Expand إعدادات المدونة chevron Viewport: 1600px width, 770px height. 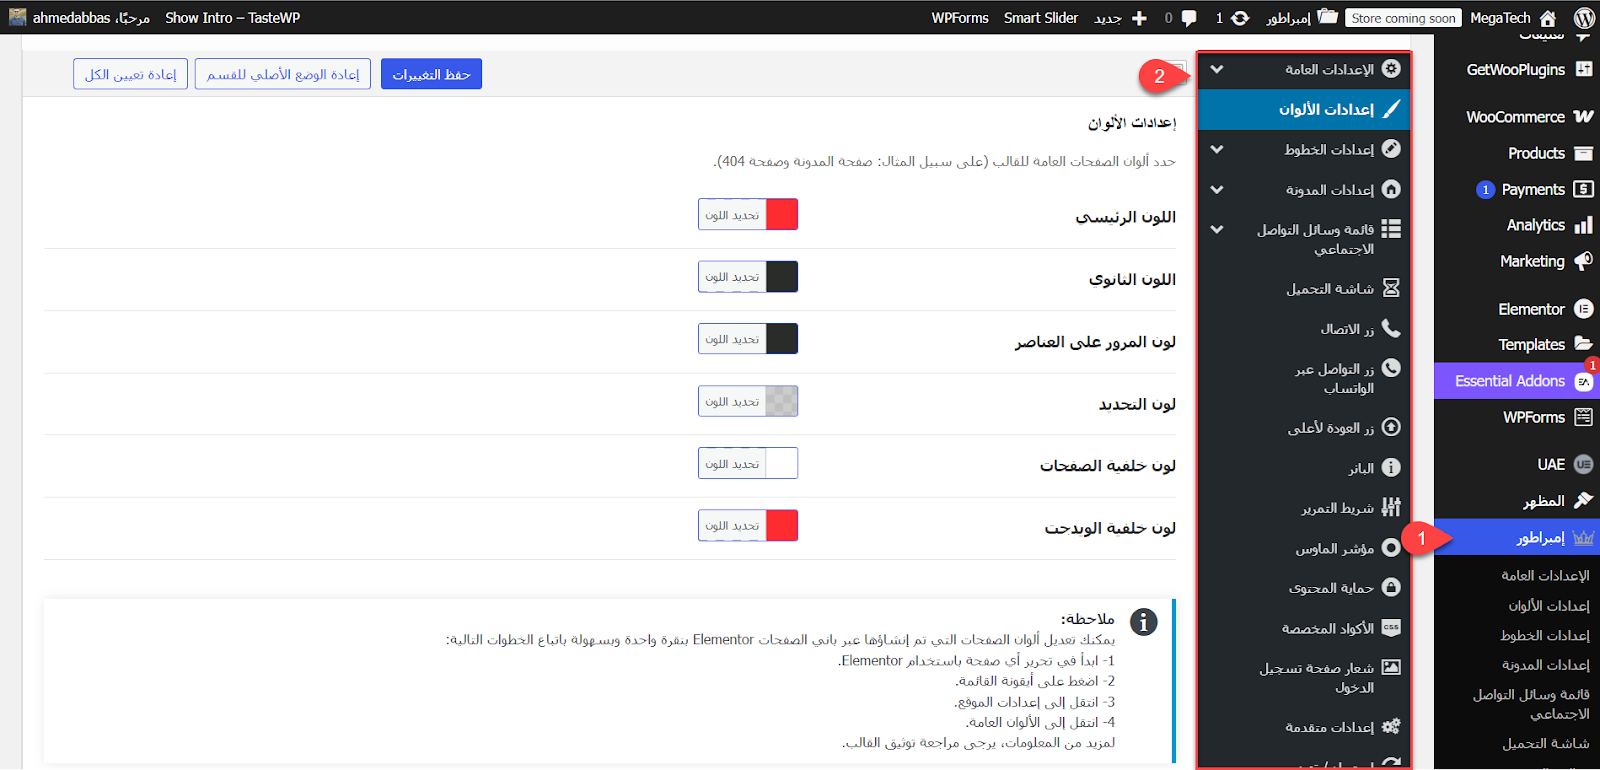coord(1217,189)
